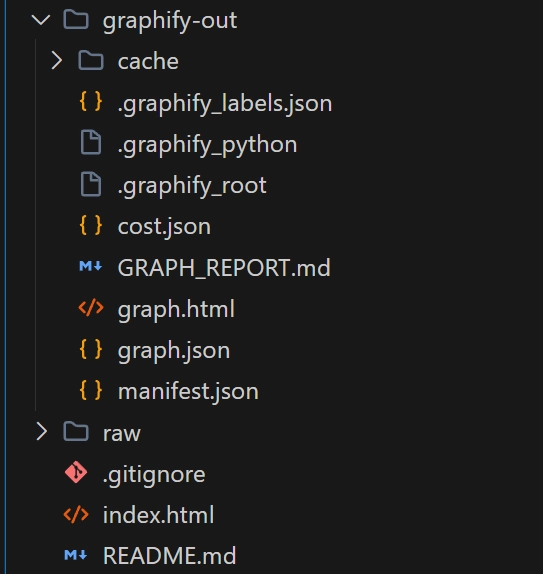Click the markdown icon beside GRAPH_REPORT.md
This screenshot has width=543, height=574.
click(x=91, y=266)
